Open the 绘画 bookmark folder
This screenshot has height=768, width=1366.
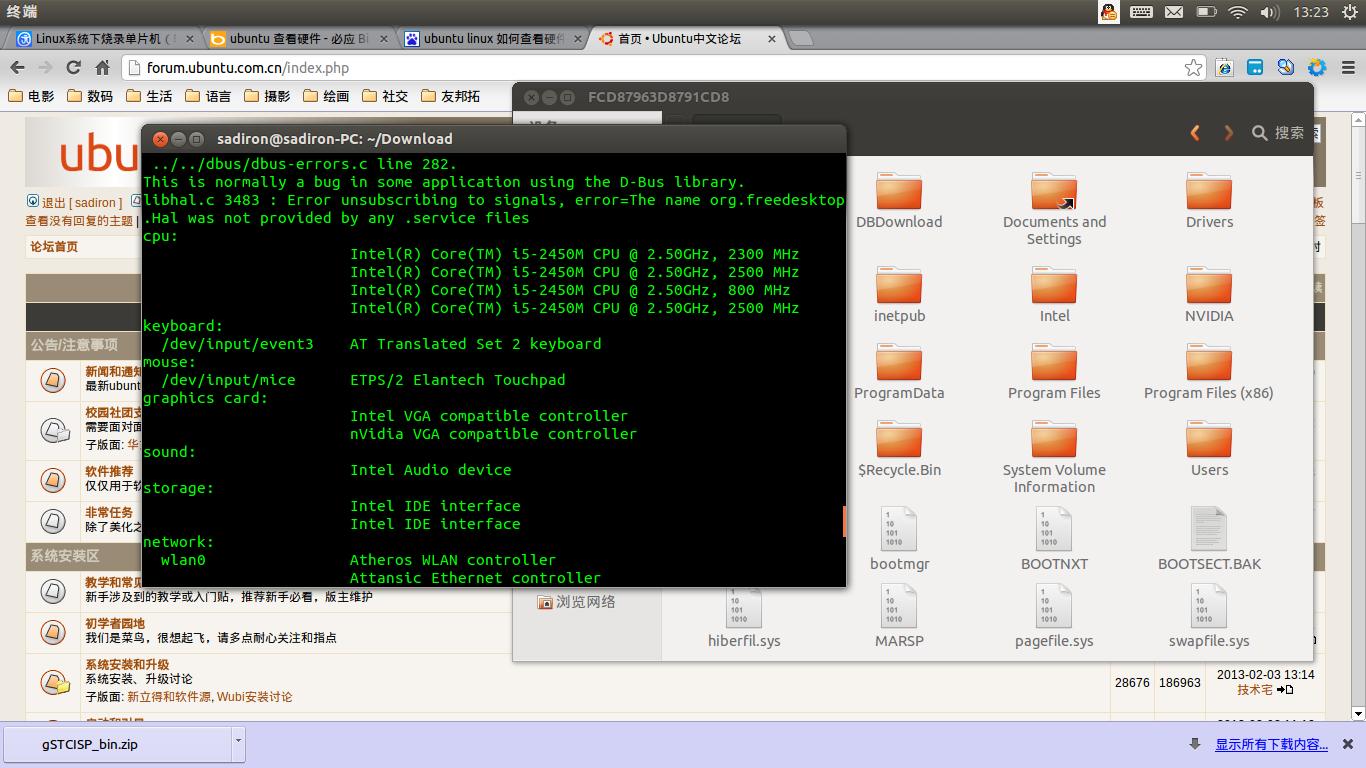tap(326, 96)
